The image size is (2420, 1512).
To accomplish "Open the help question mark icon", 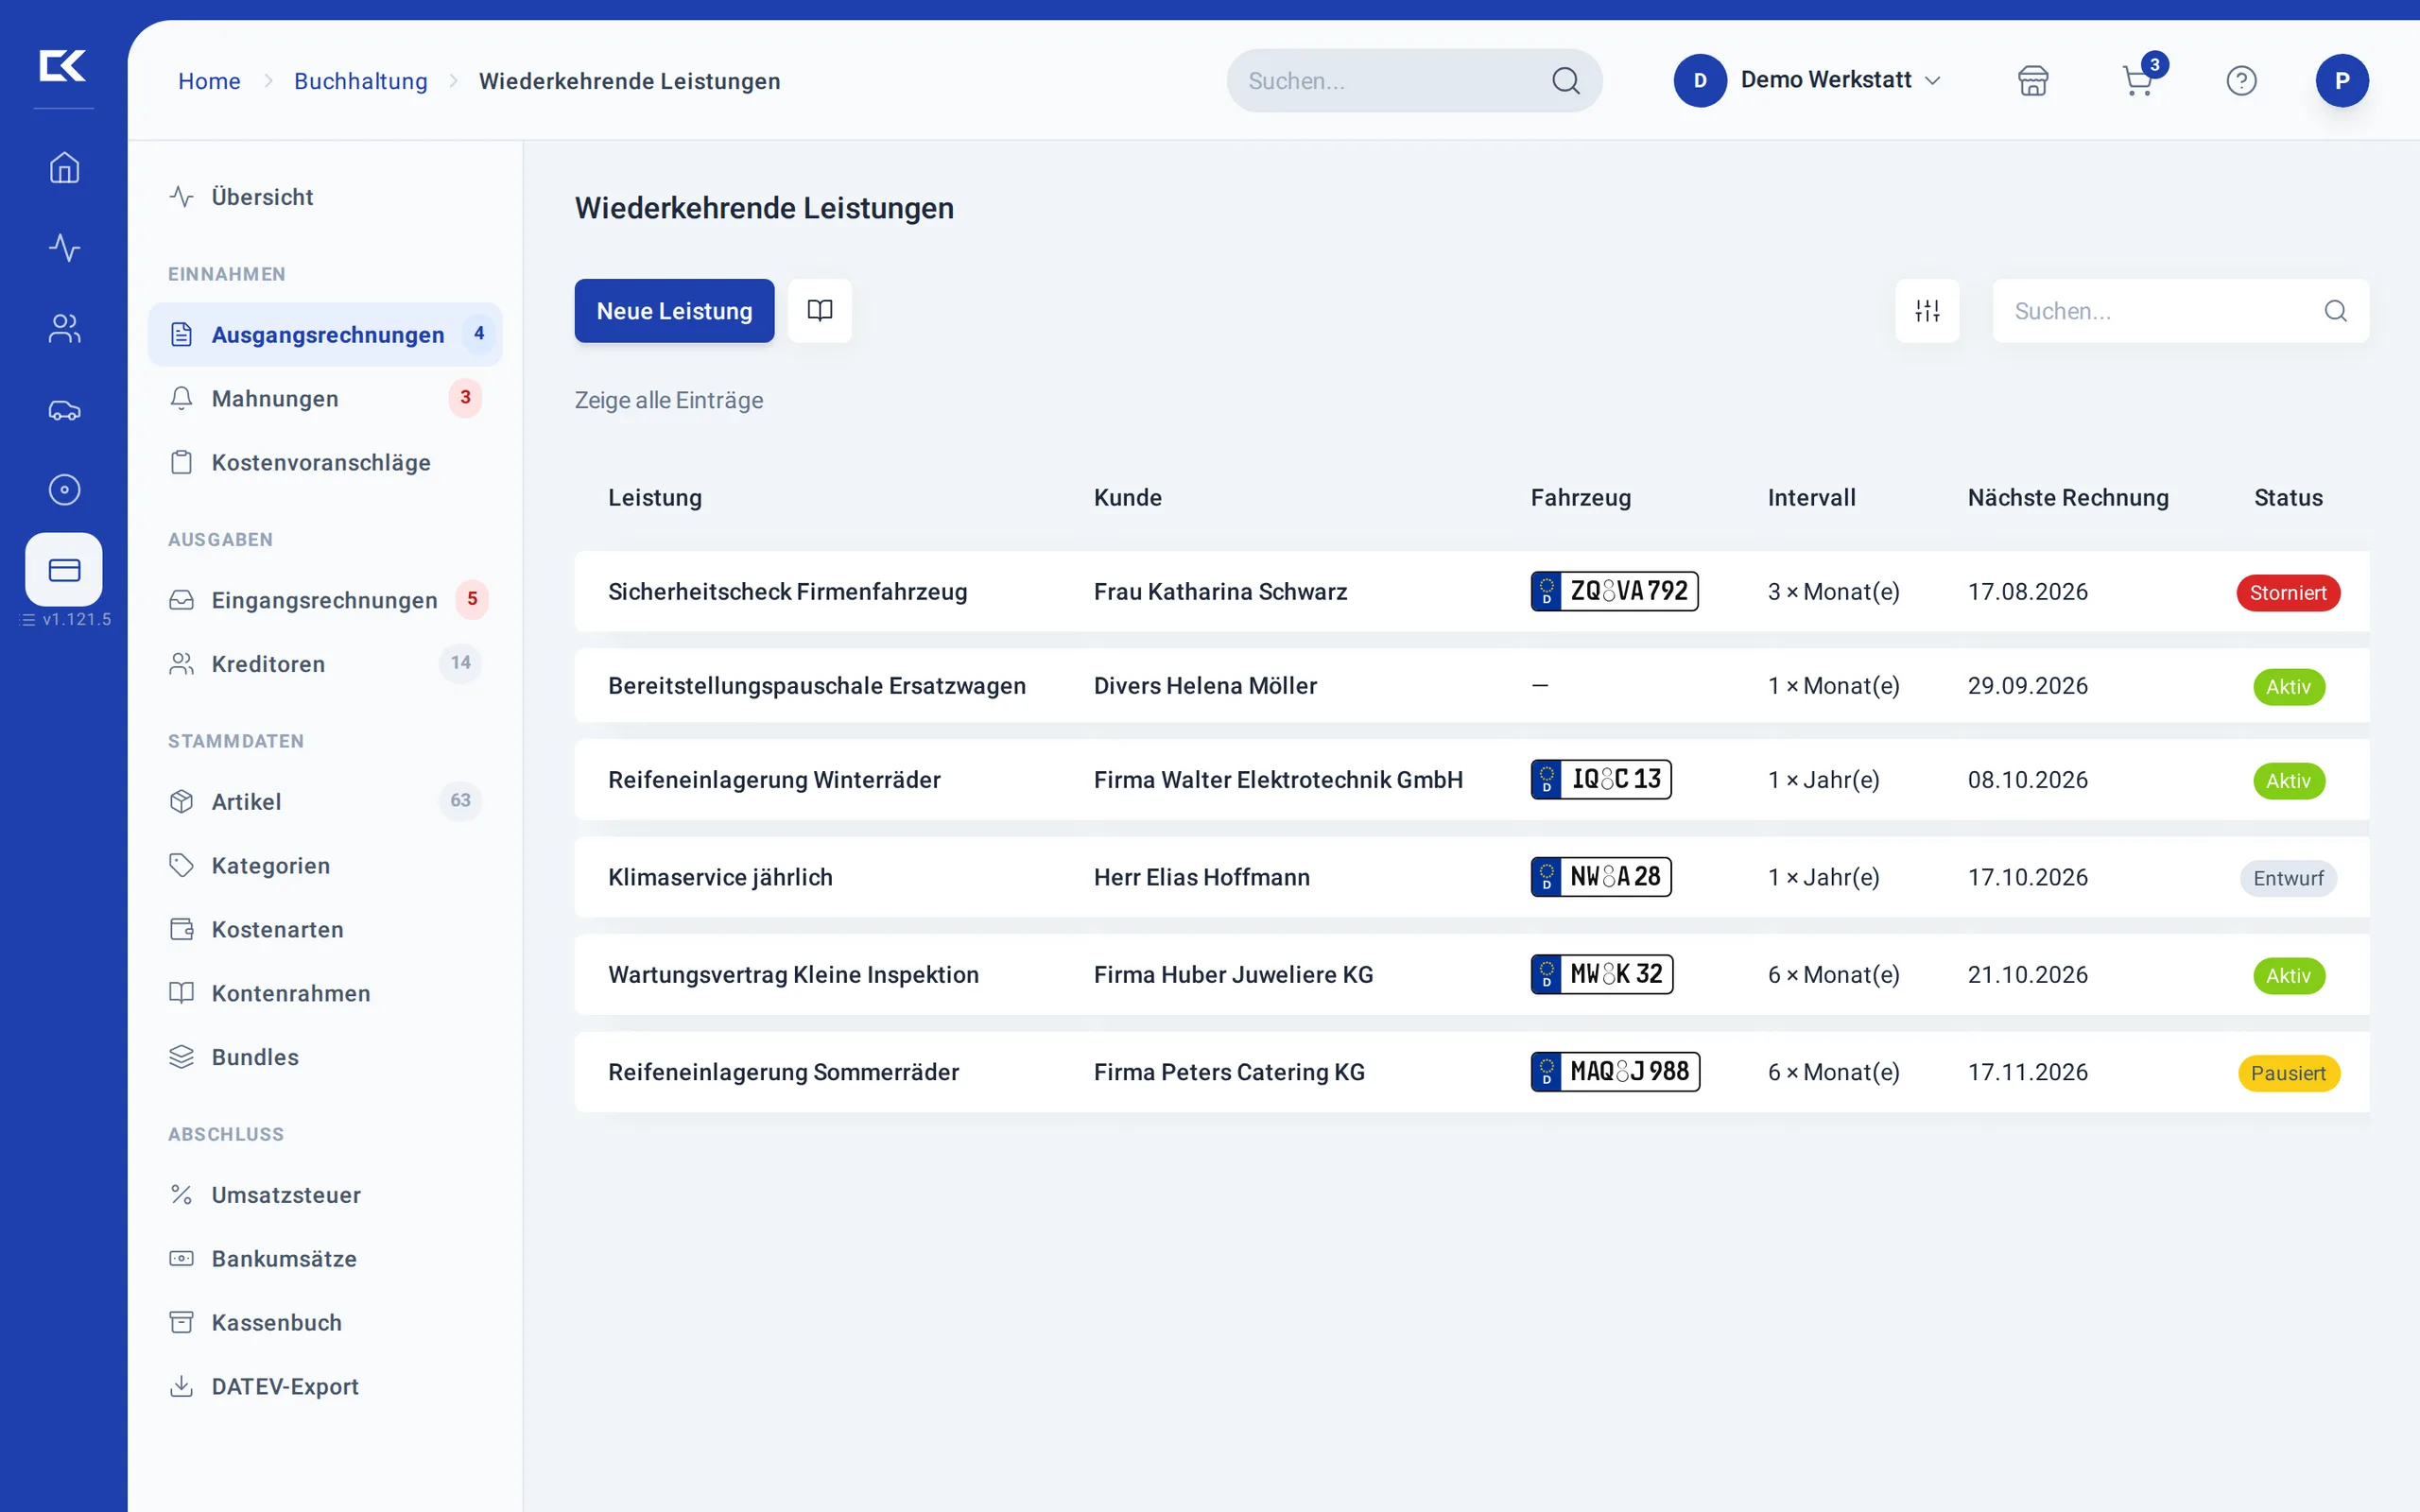I will pos(2241,80).
